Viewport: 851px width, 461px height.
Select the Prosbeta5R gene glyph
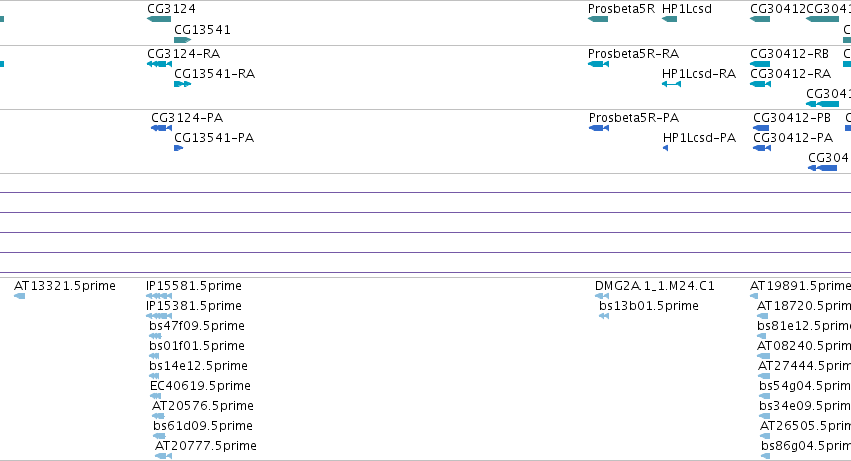[598, 19]
